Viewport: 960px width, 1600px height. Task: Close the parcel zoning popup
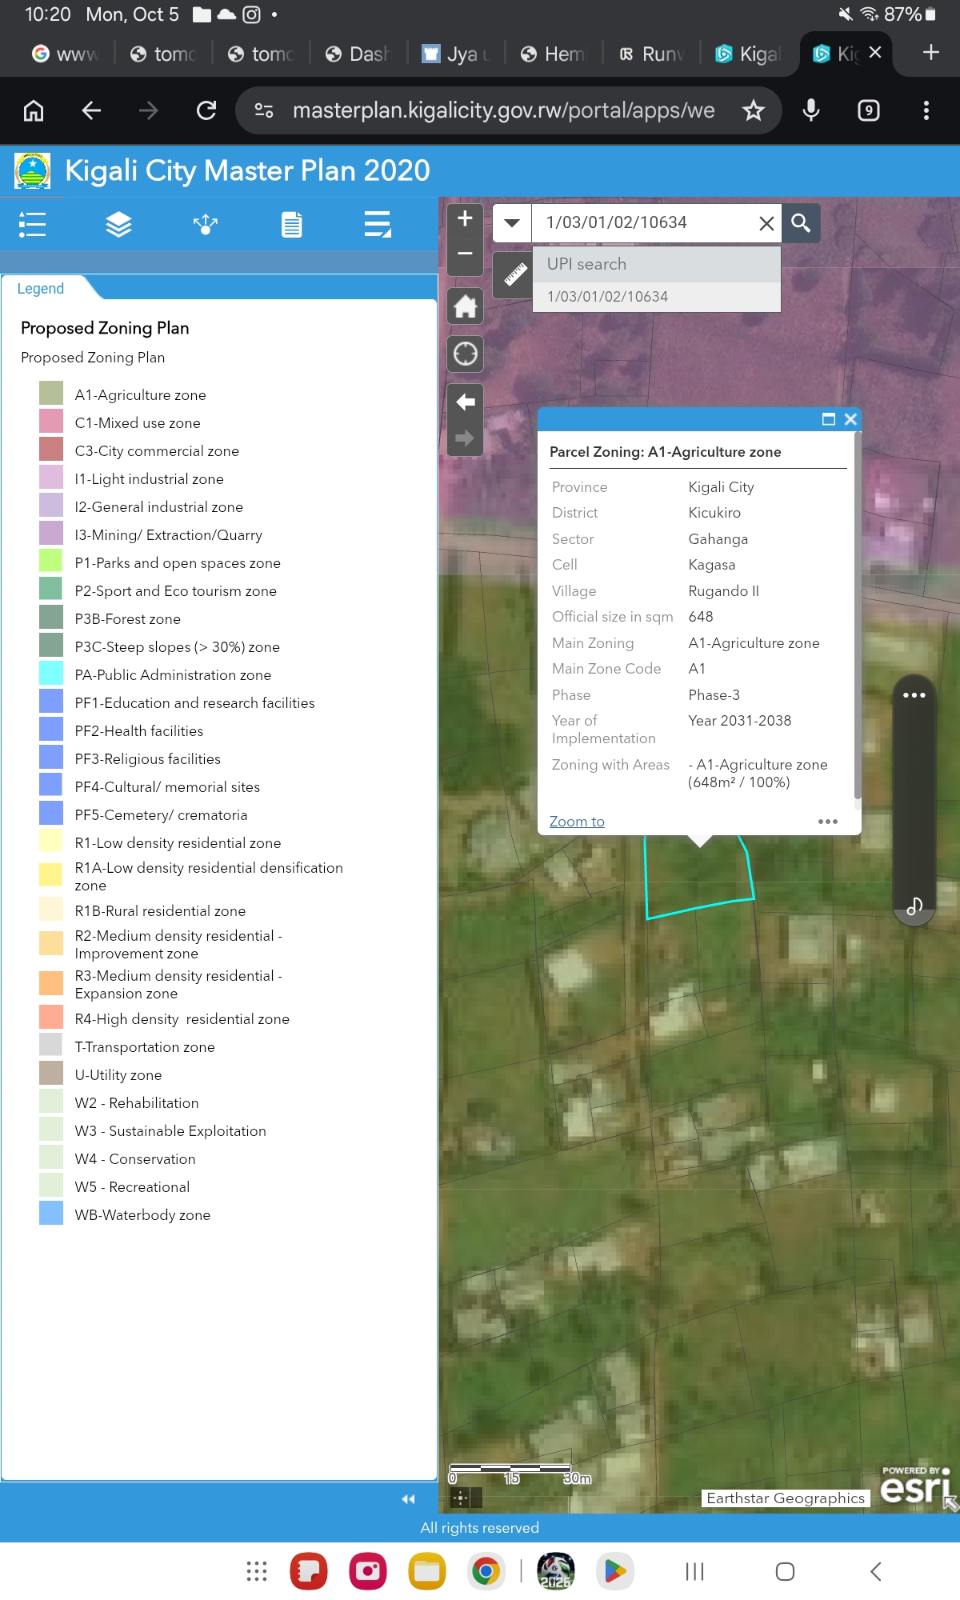pos(850,419)
